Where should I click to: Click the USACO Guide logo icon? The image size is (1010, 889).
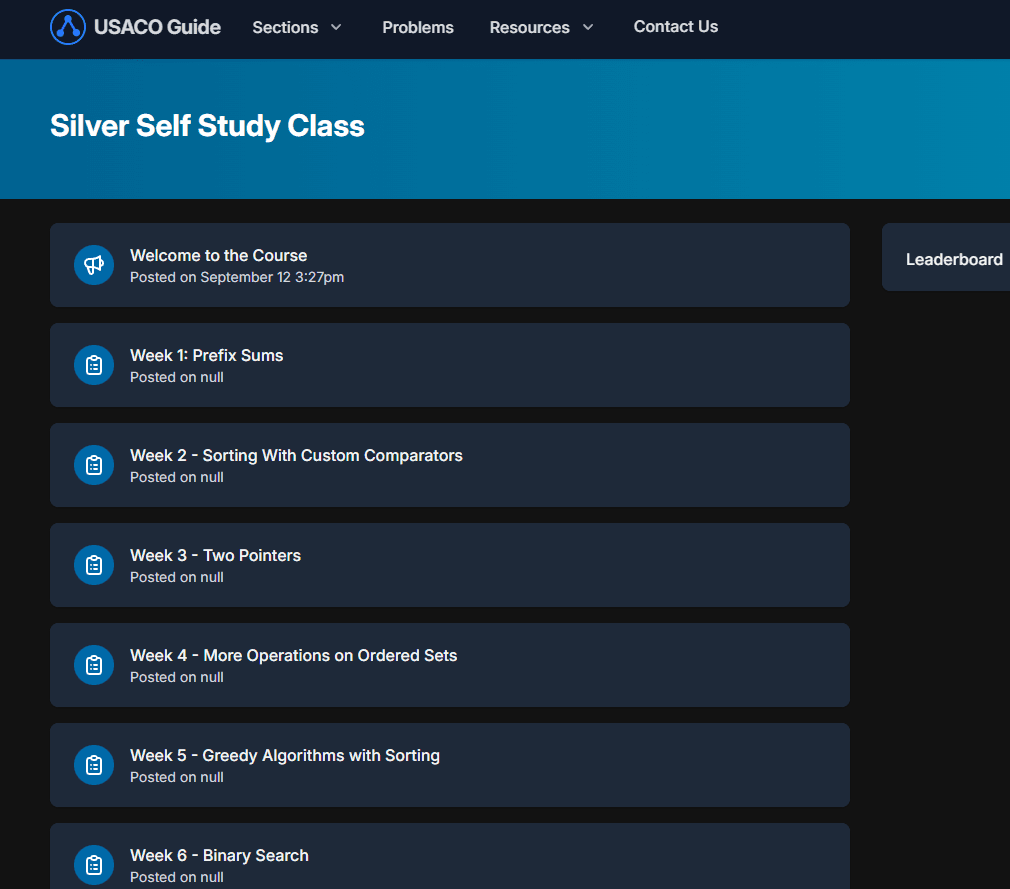tap(68, 27)
